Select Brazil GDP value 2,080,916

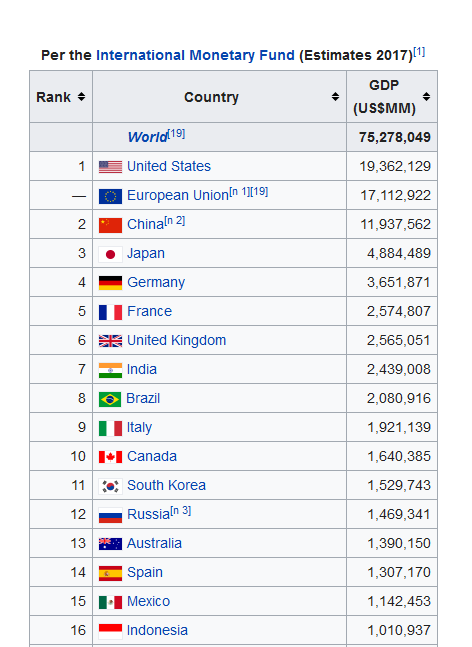point(399,398)
